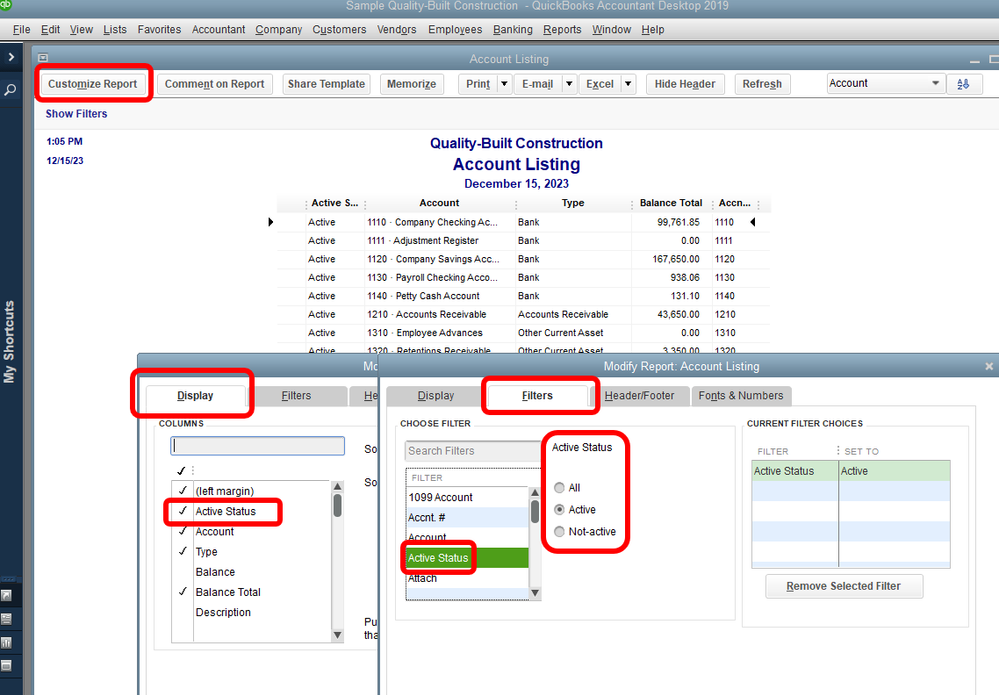Click the 1110 Company Checking account row
This screenshot has width=999, height=695.
[x=522, y=222]
